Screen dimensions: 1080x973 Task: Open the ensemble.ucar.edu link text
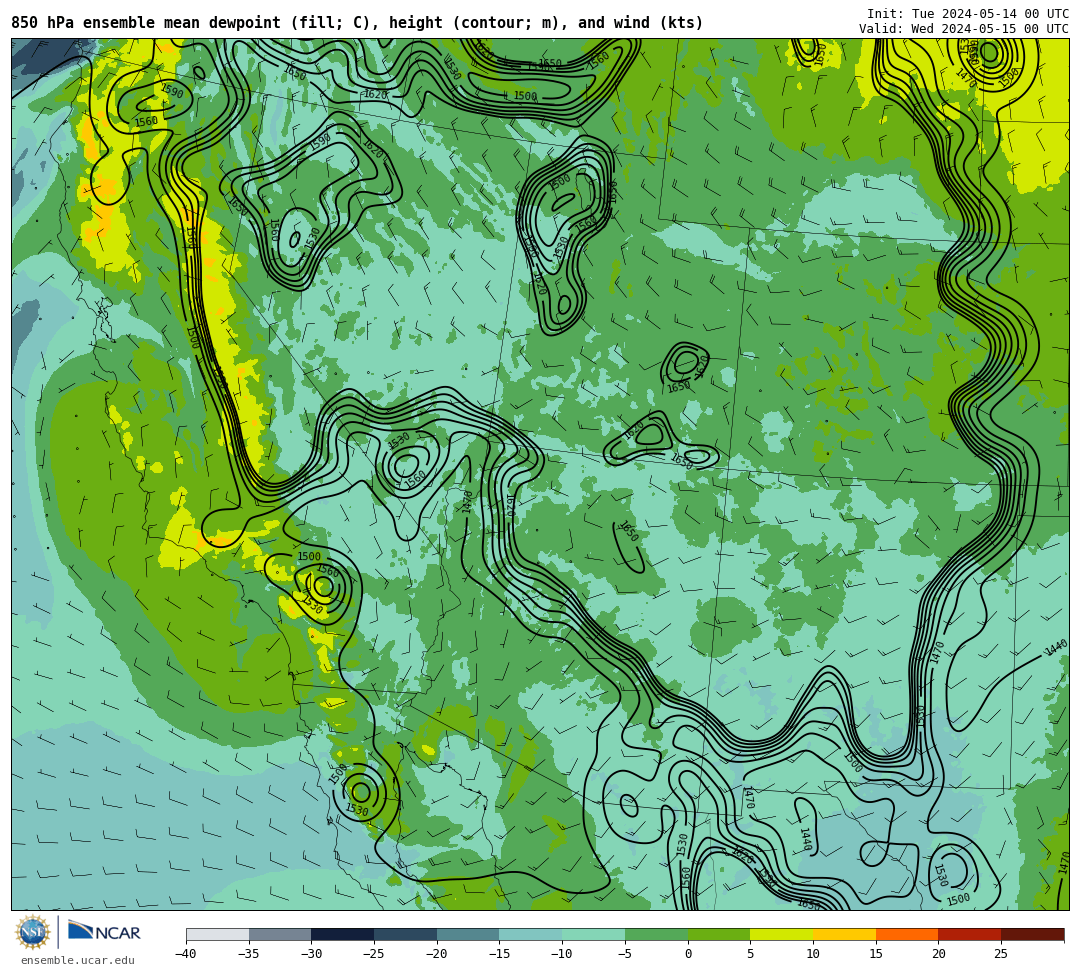point(78,960)
